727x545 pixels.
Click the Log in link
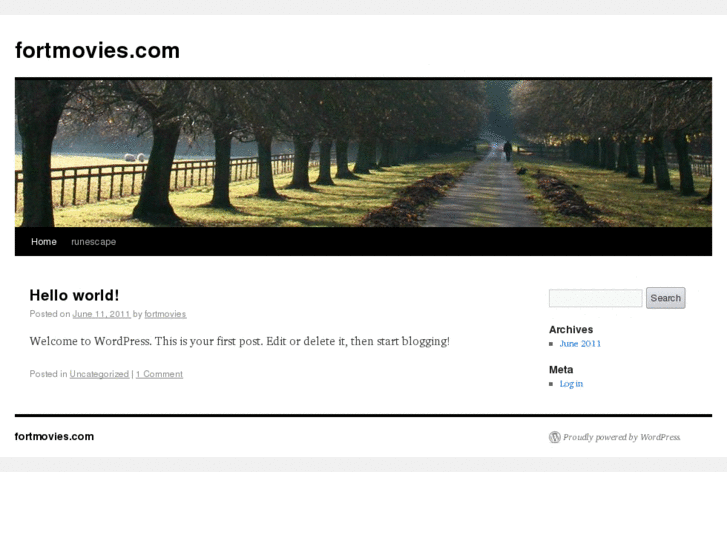pos(571,384)
